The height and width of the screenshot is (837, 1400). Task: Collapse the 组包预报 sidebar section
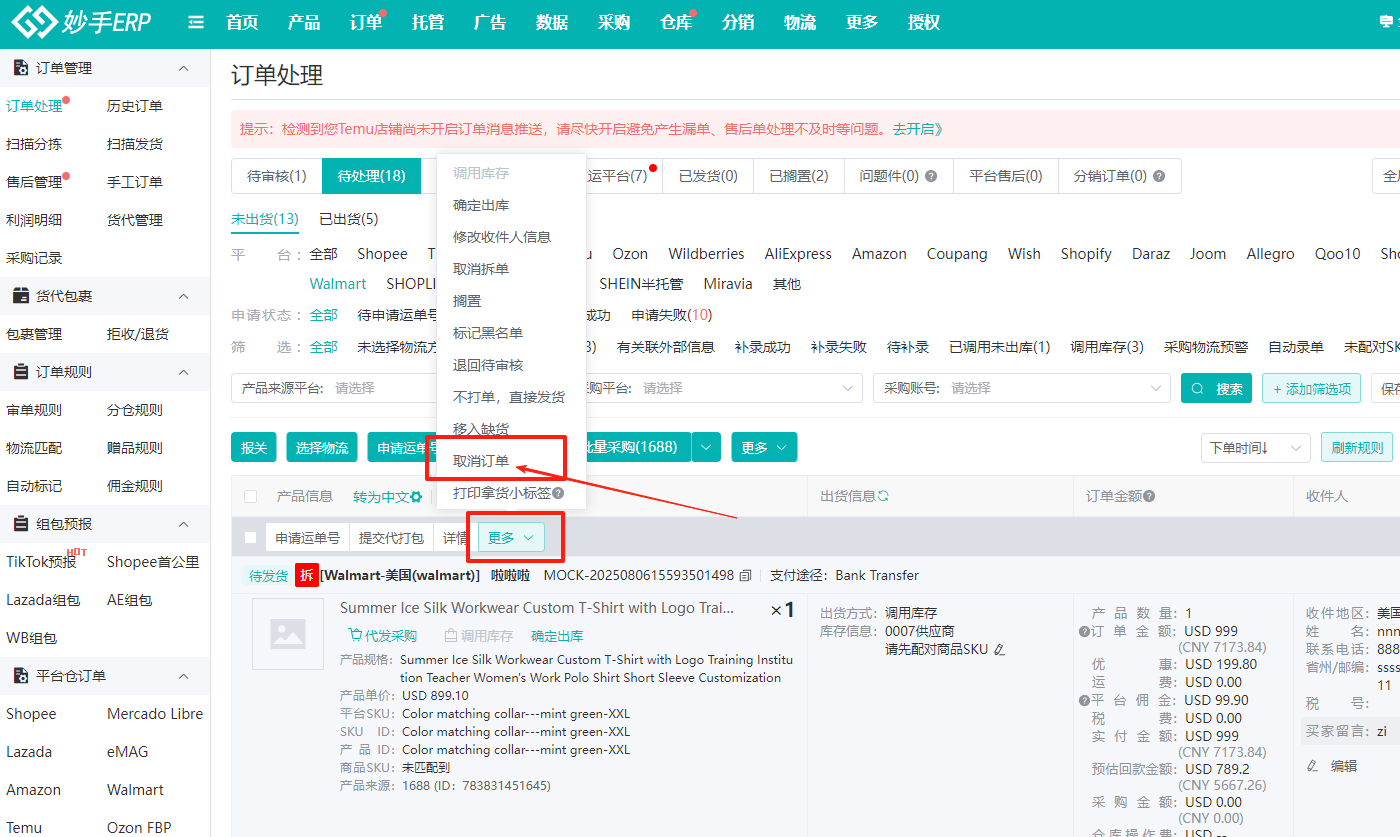tap(183, 524)
